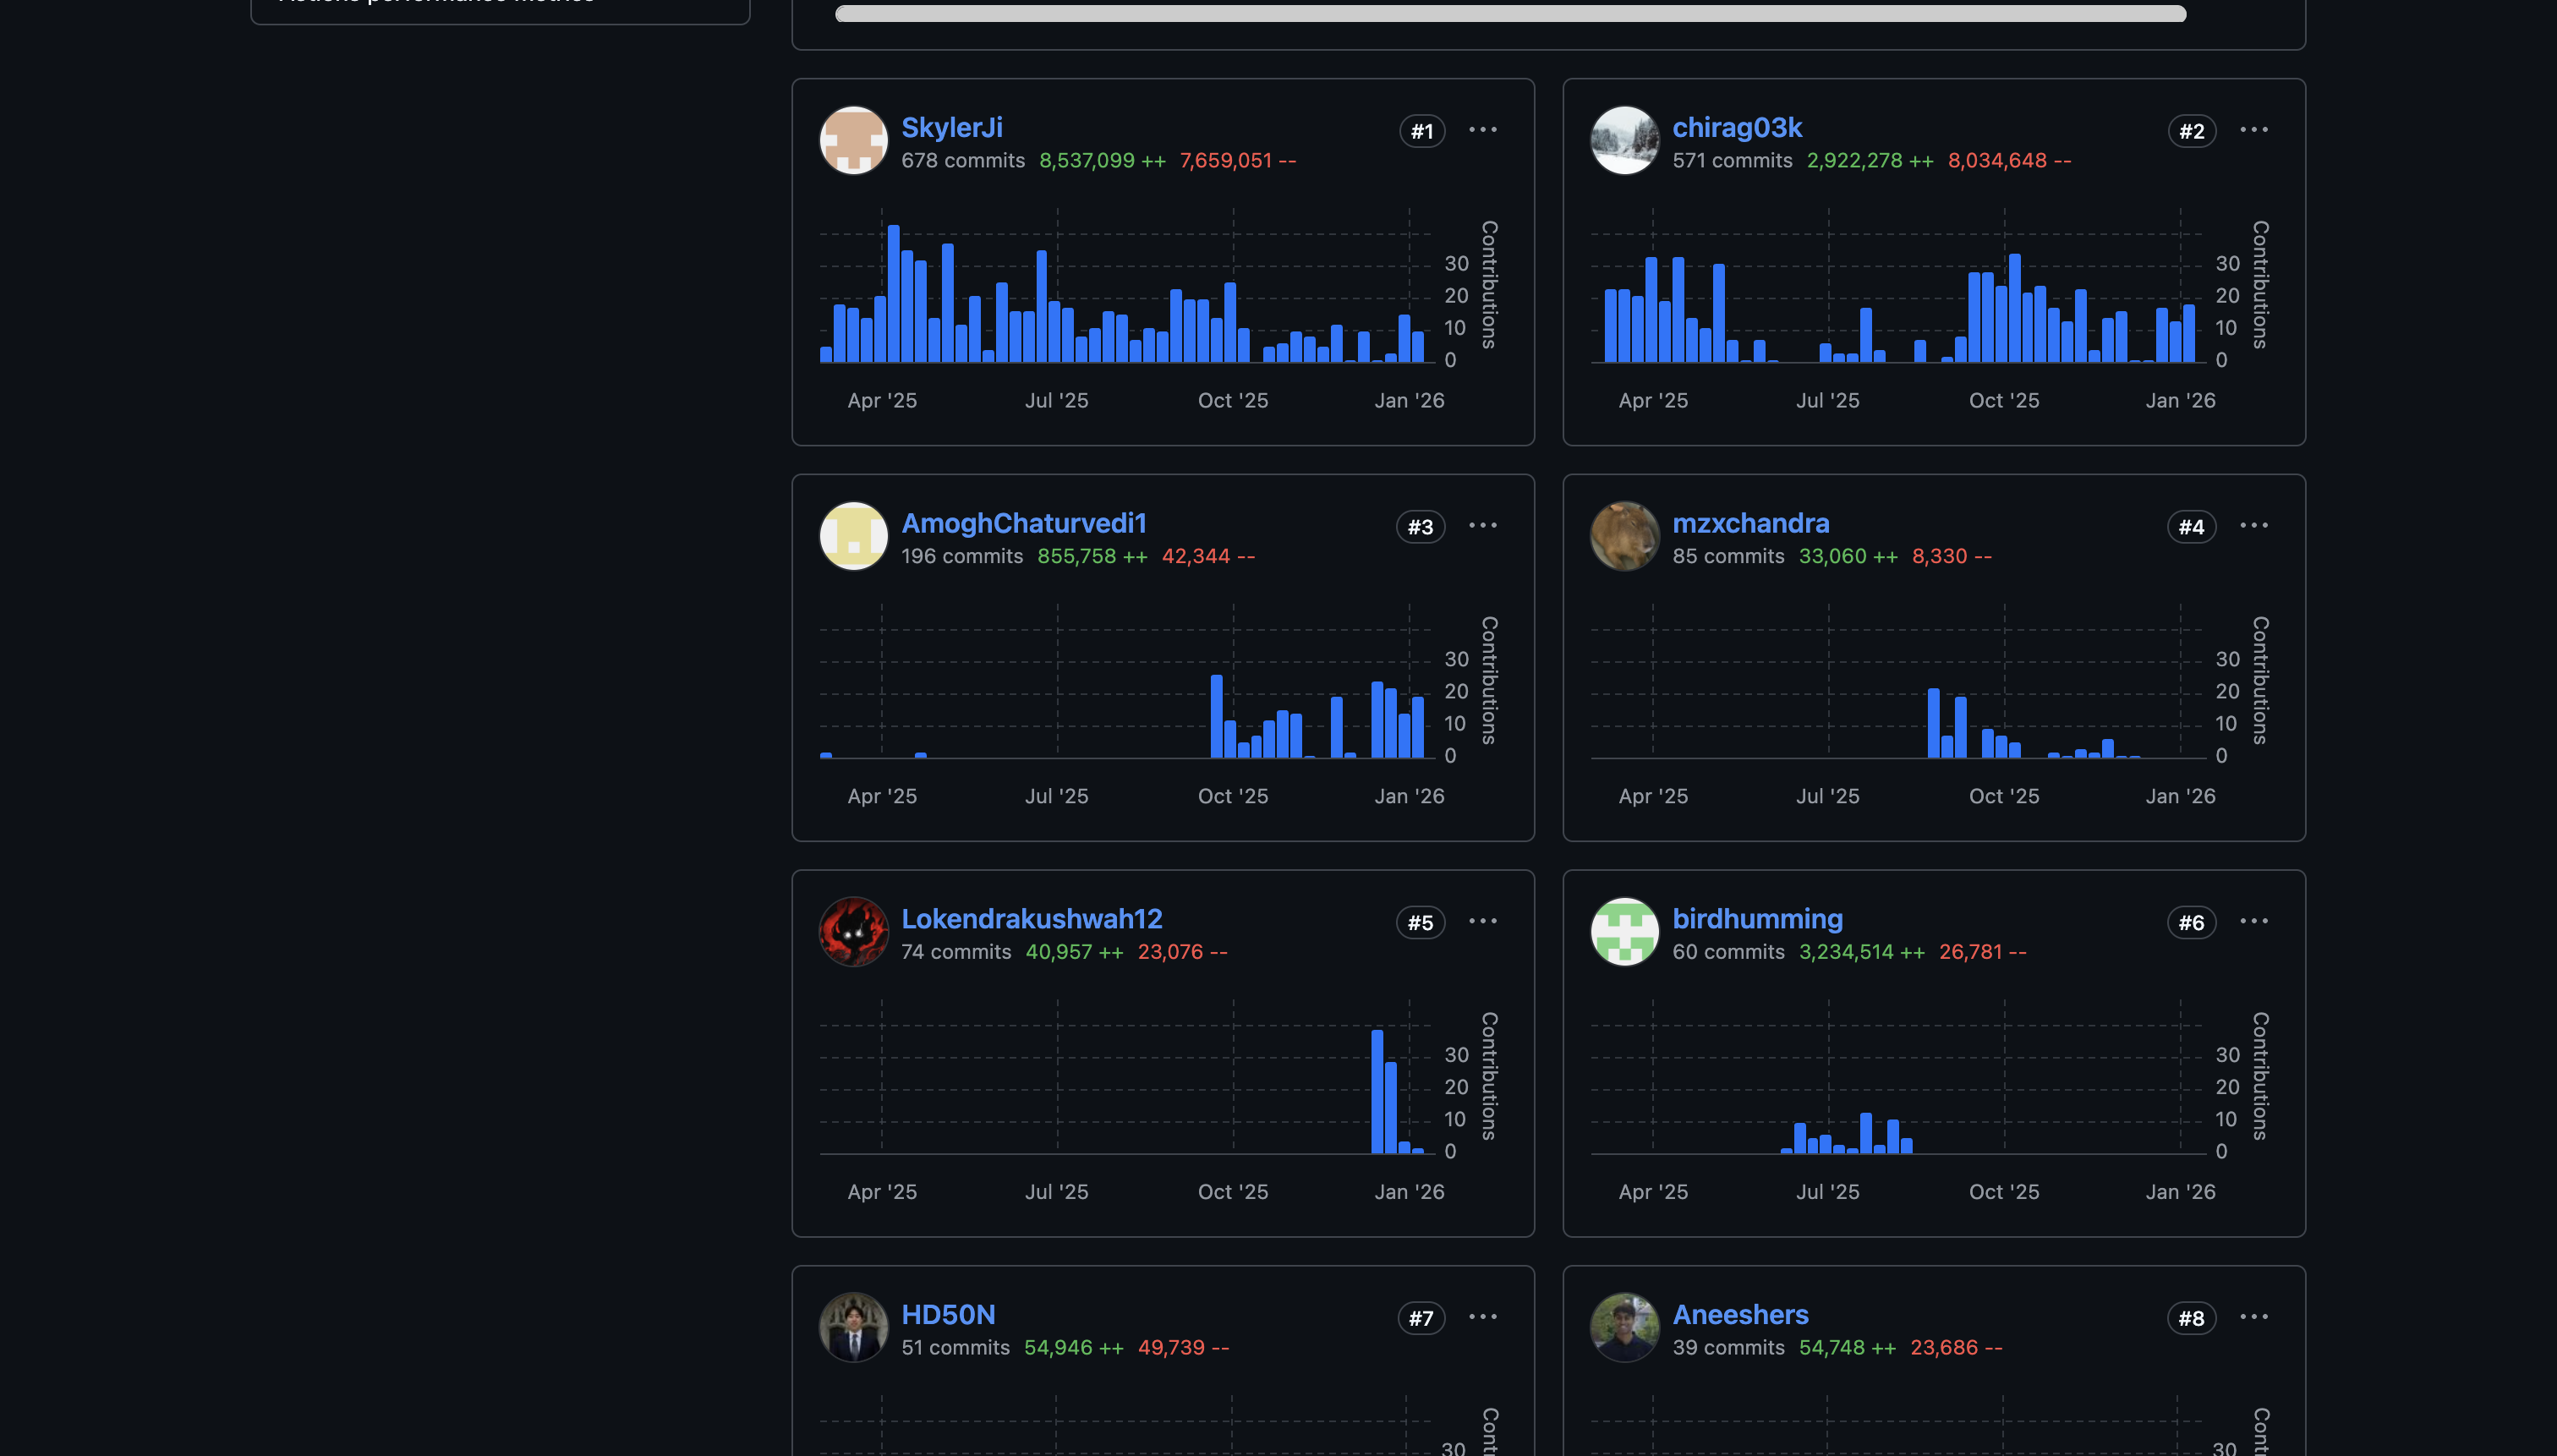
Task: Open mzxchandra's three-dot options menu
Action: tap(2253, 526)
